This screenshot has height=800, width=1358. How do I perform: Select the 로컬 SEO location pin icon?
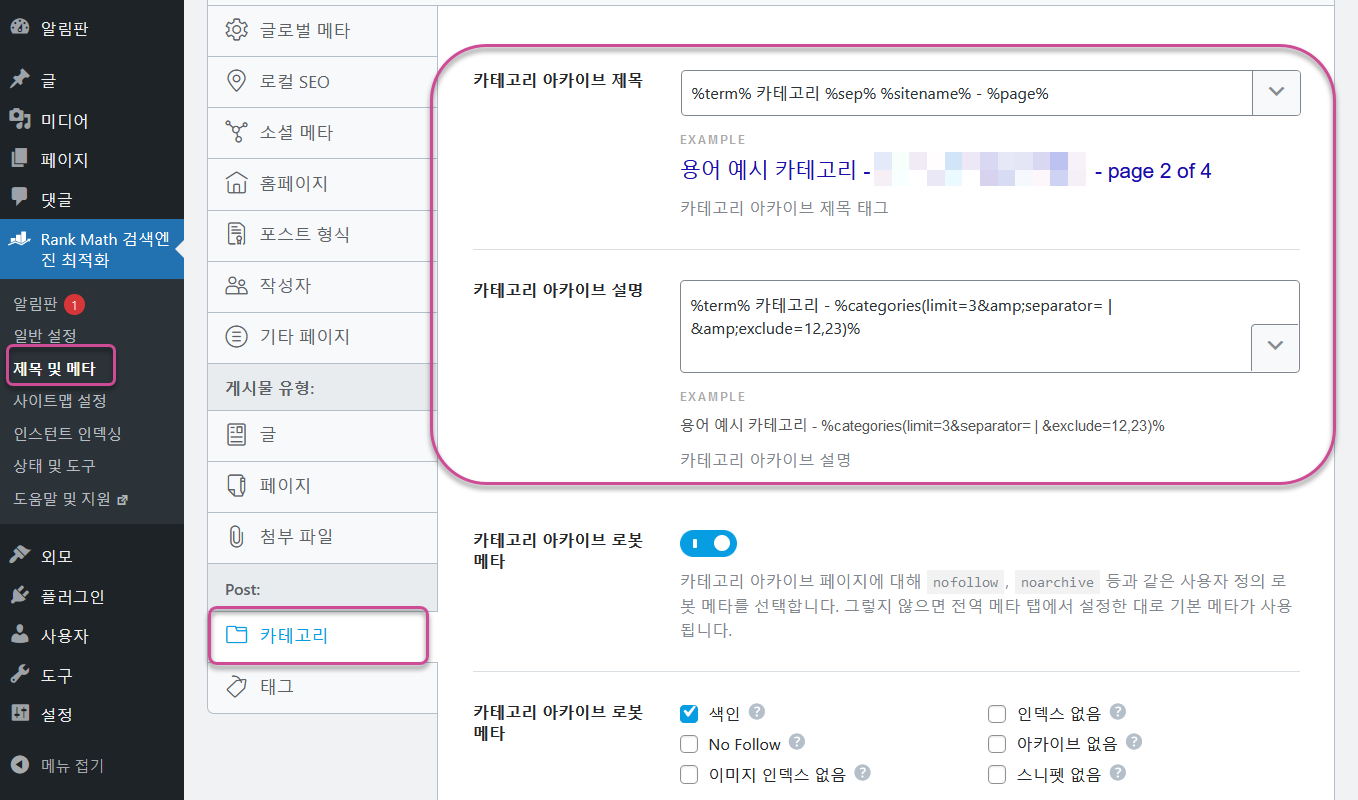pos(237,81)
